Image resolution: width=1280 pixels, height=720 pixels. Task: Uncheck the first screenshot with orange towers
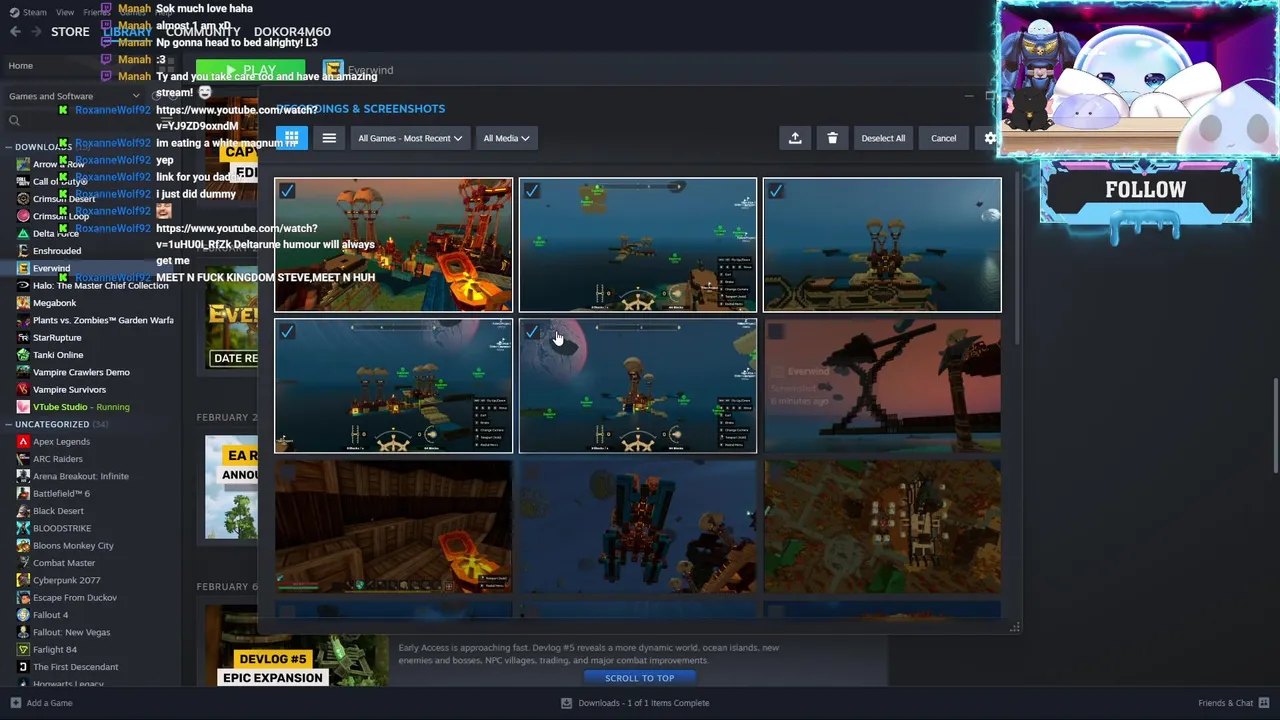[287, 191]
